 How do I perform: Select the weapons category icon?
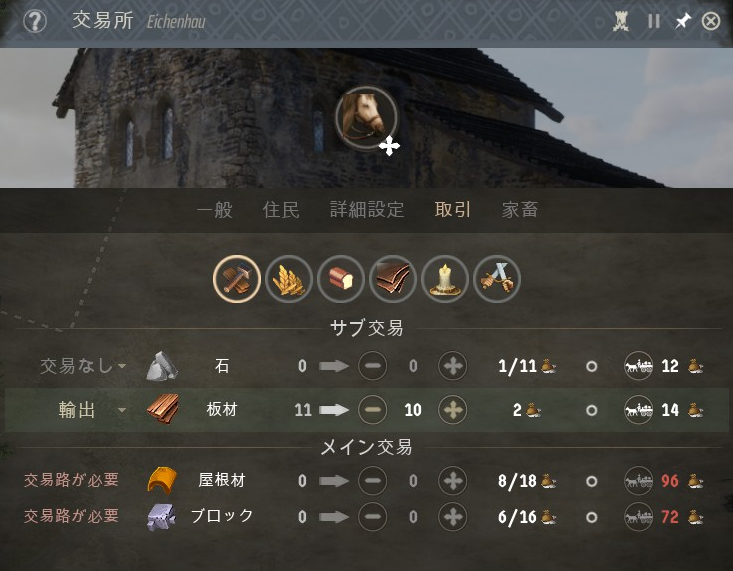point(496,279)
